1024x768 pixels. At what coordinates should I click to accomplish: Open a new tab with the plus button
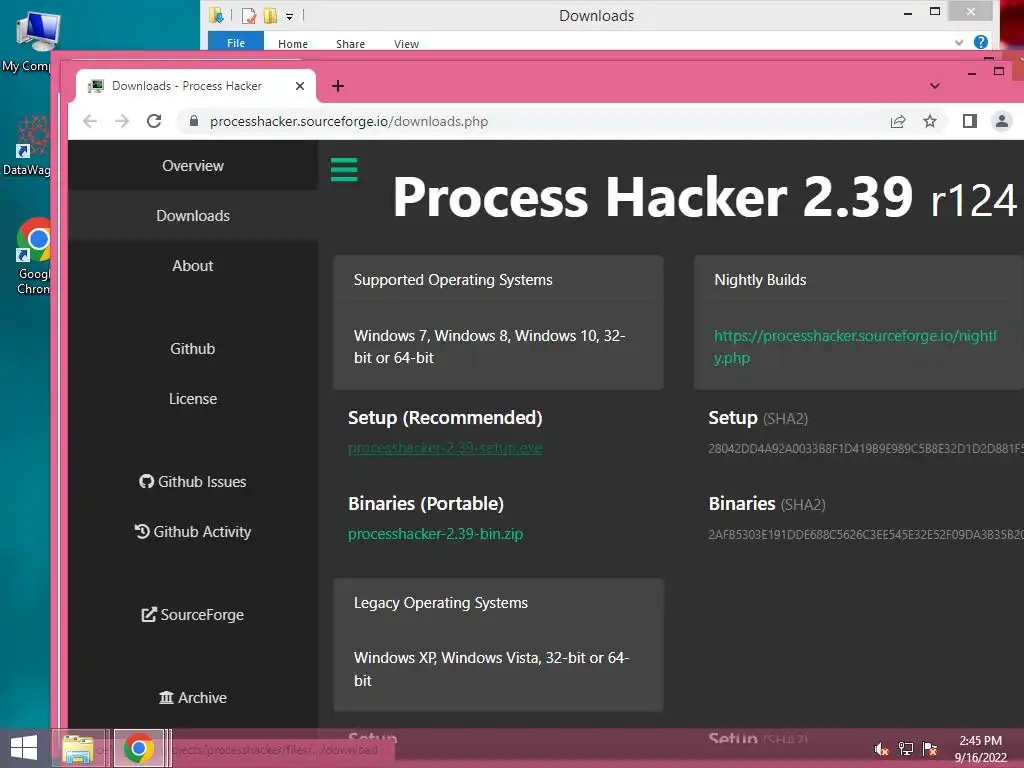pos(338,86)
